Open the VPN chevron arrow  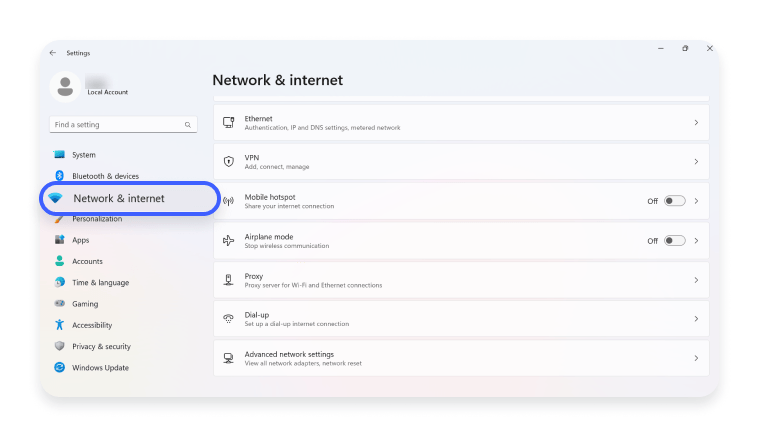696,161
